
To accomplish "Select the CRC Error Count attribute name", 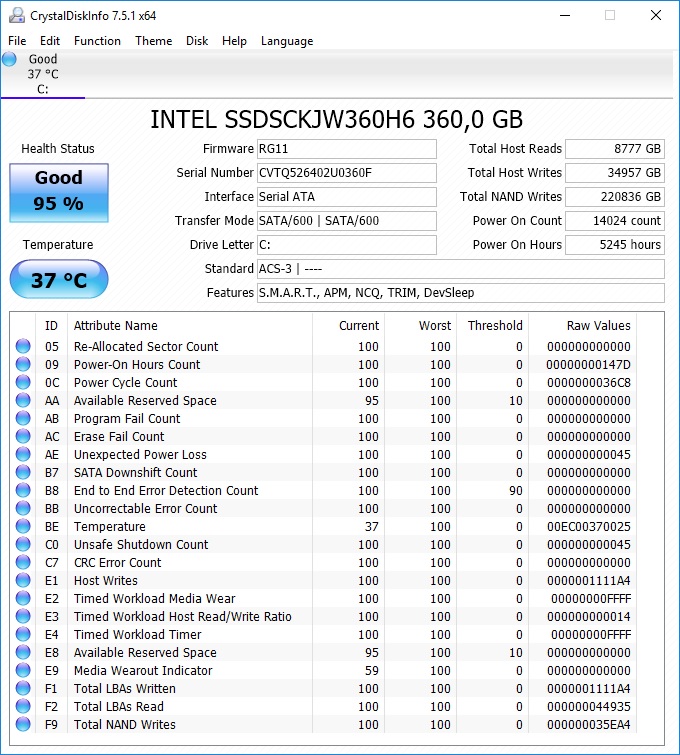I will pyautogui.click(x=118, y=562).
